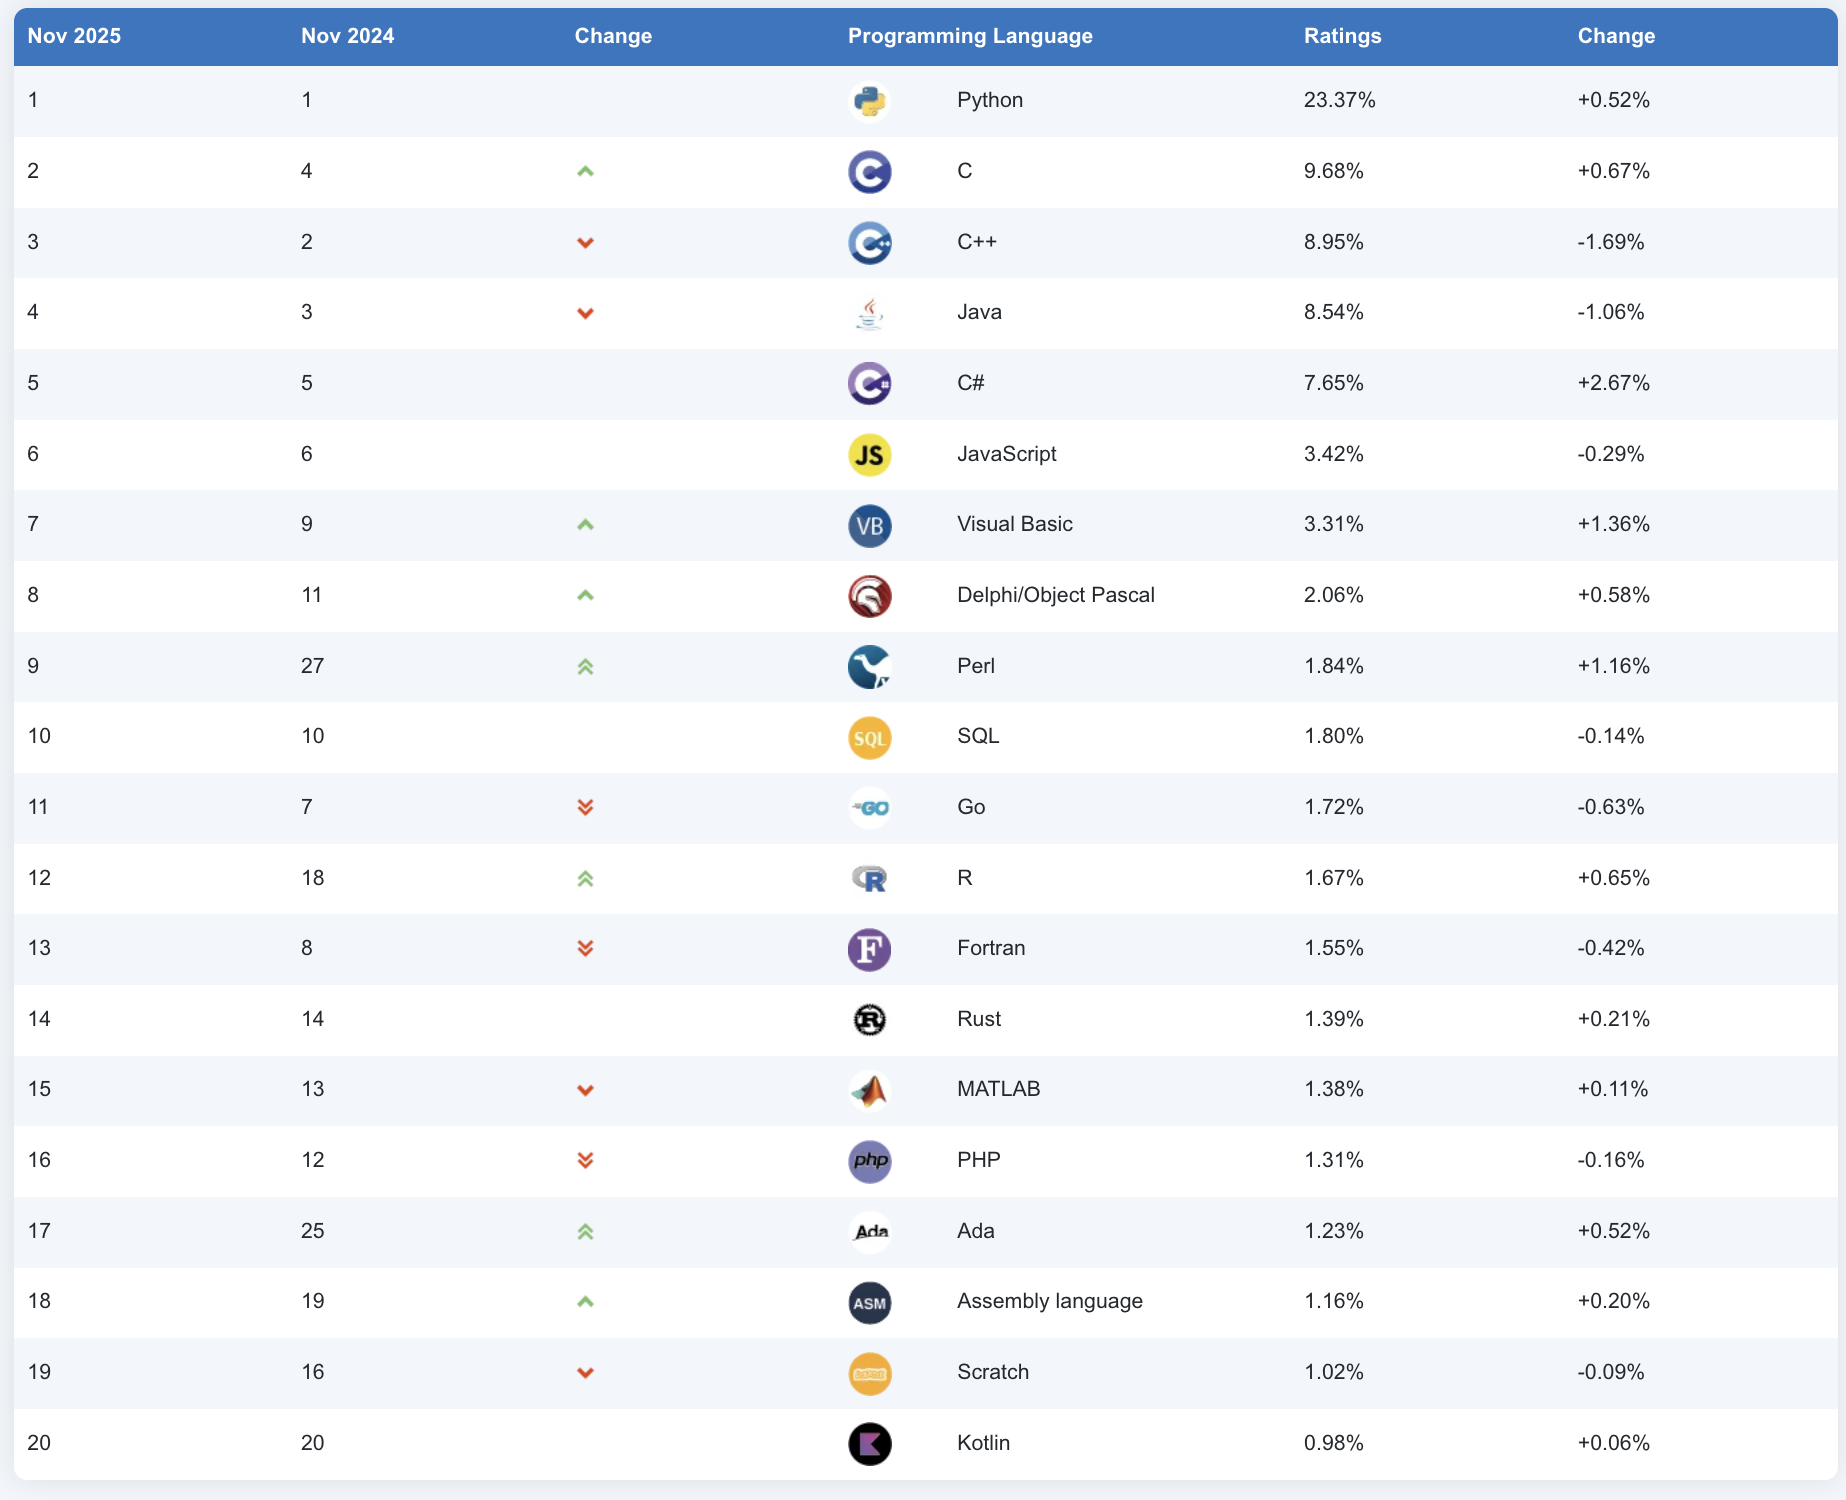Click the Kotlin logo icon
The image size is (1846, 1500).
click(869, 1444)
